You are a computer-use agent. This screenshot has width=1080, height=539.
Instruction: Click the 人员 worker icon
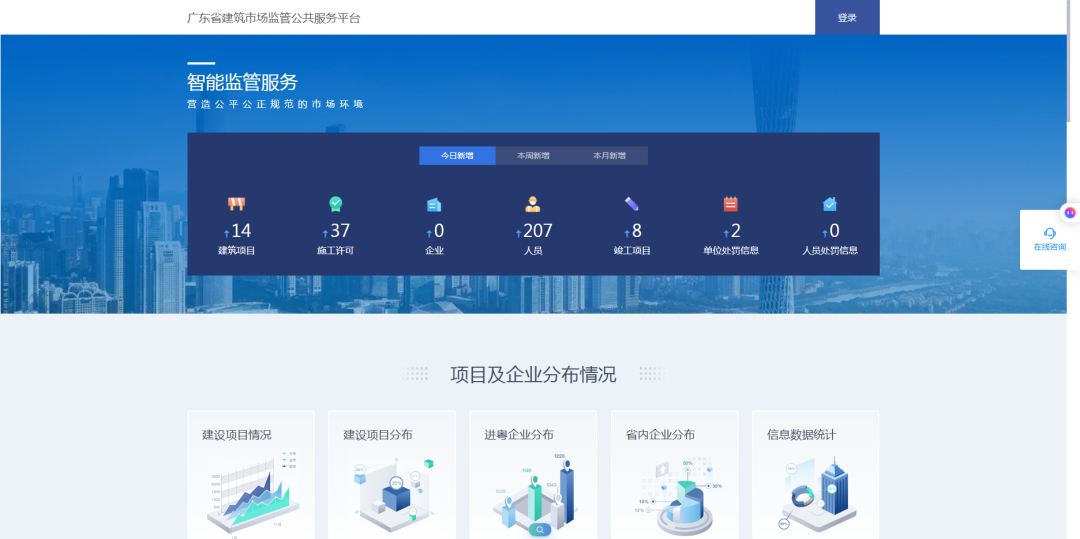click(532, 204)
